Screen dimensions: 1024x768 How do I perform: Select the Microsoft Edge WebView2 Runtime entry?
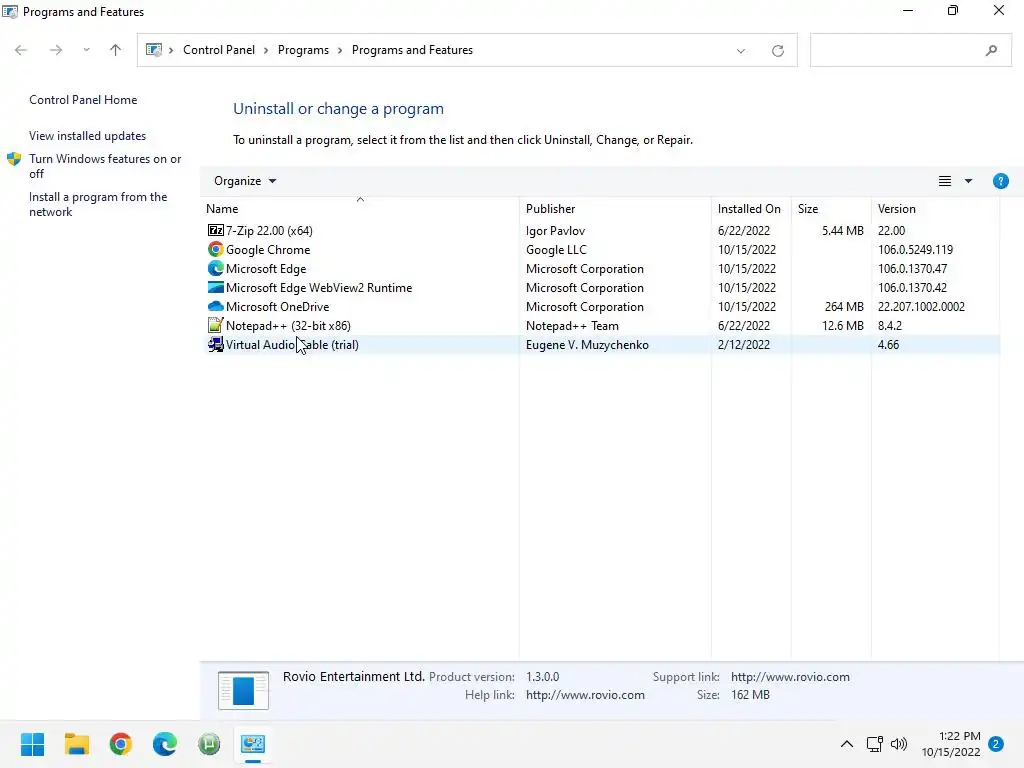319,287
